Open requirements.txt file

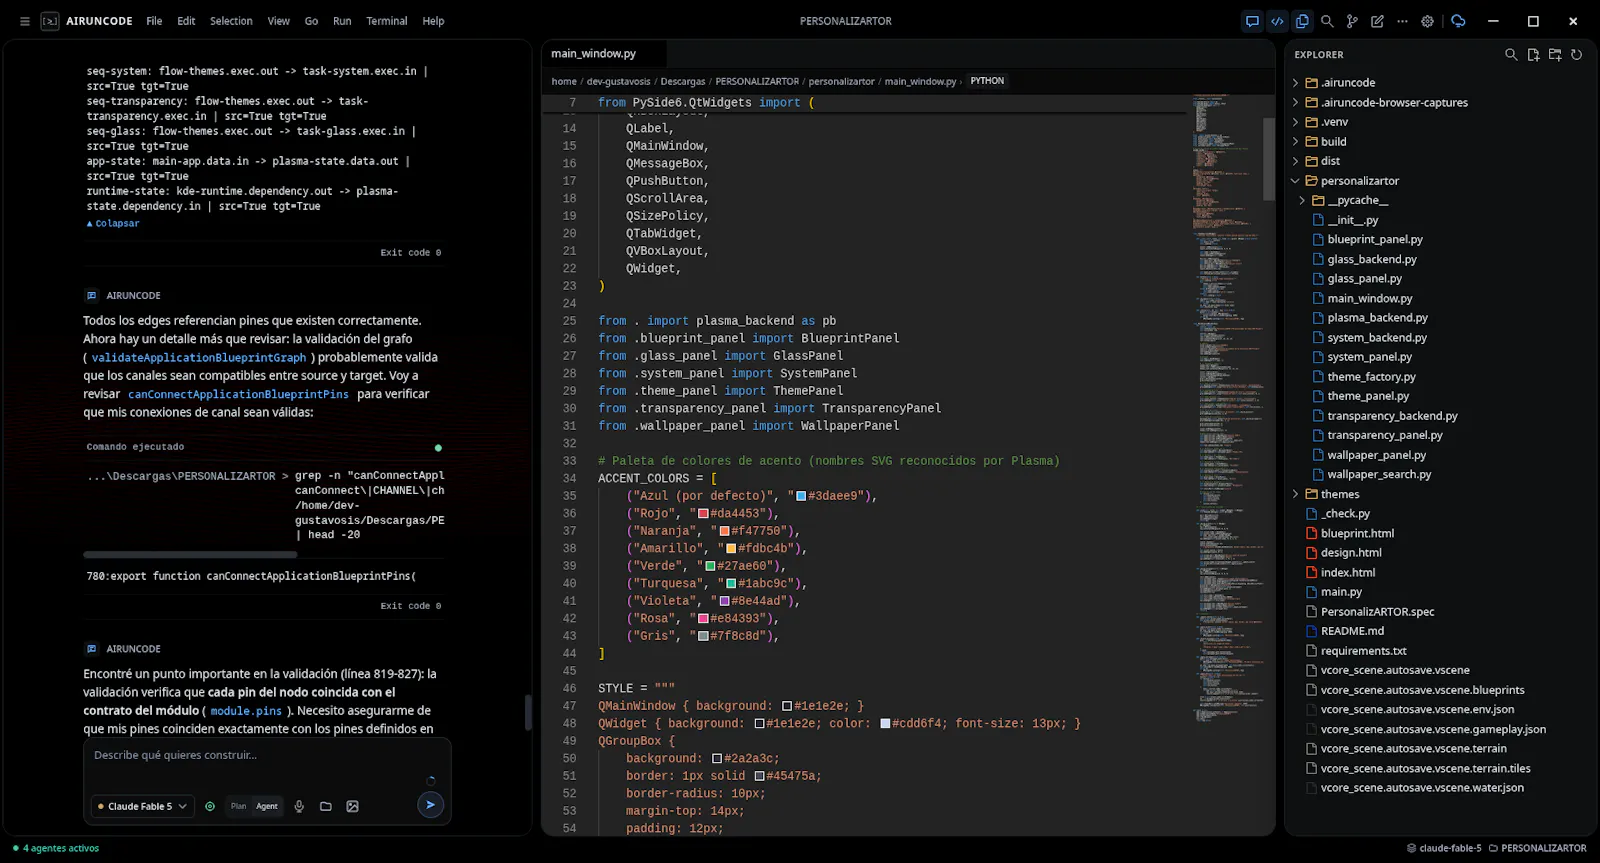point(1363,651)
